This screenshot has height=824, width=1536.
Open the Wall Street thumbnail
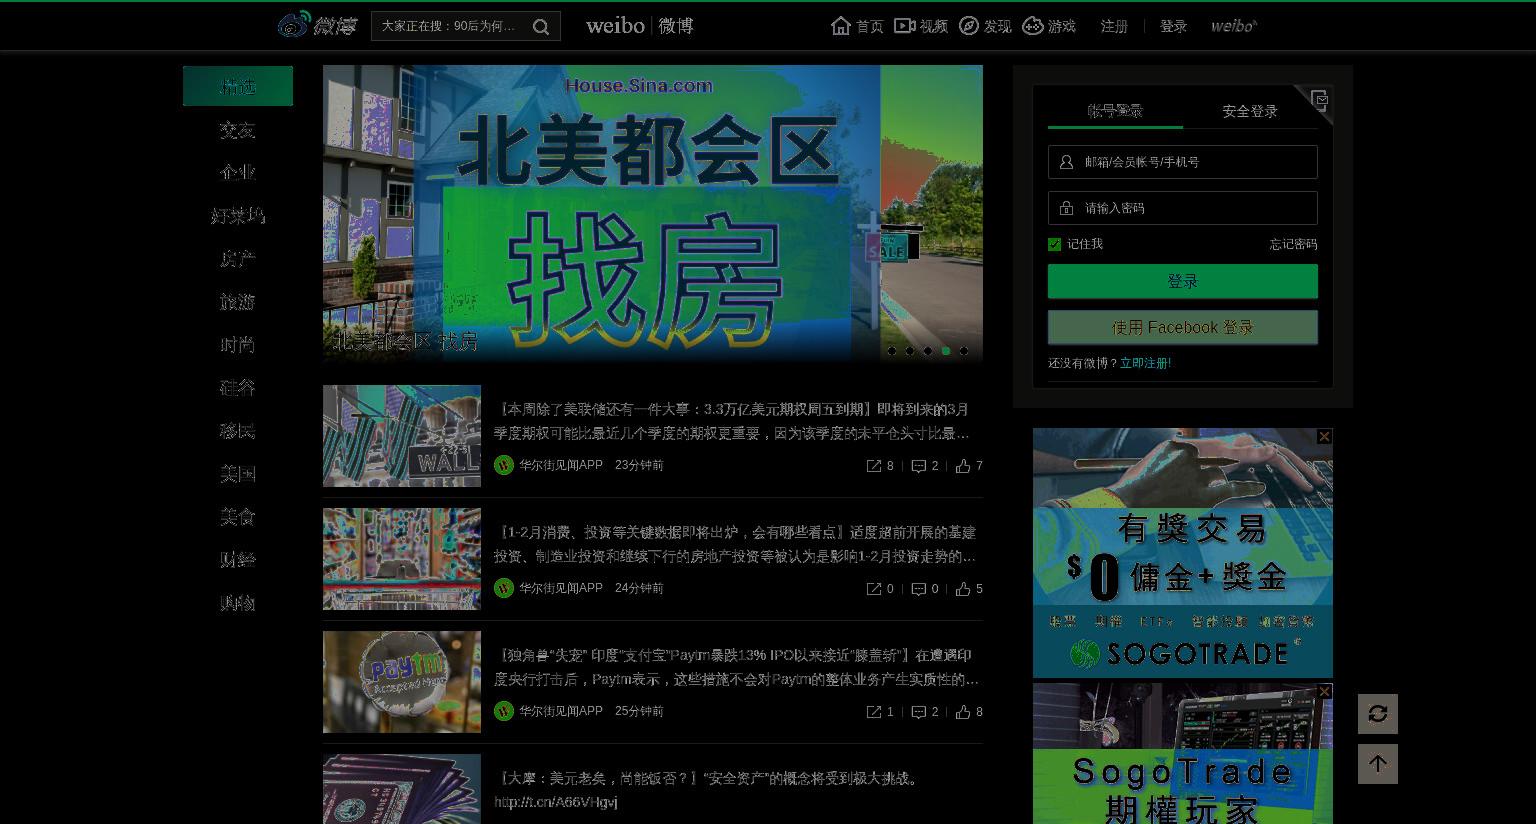point(402,436)
